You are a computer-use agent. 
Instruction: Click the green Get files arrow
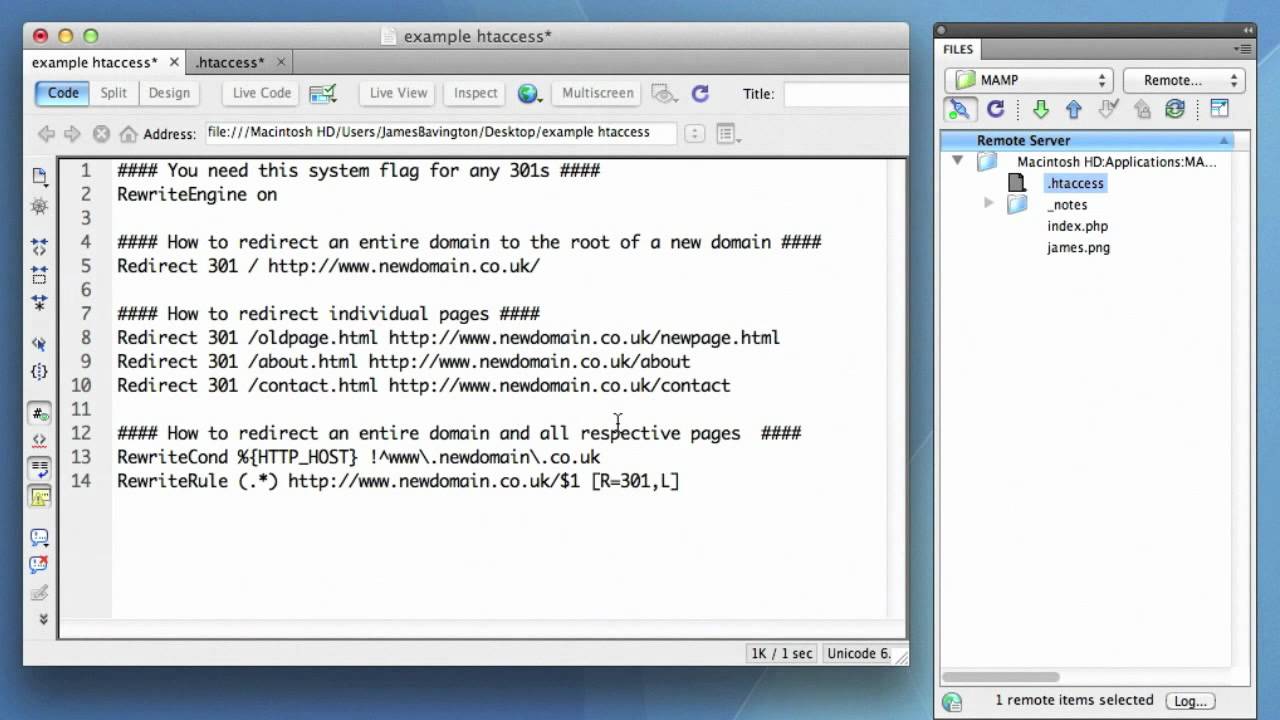(x=1040, y=109)
